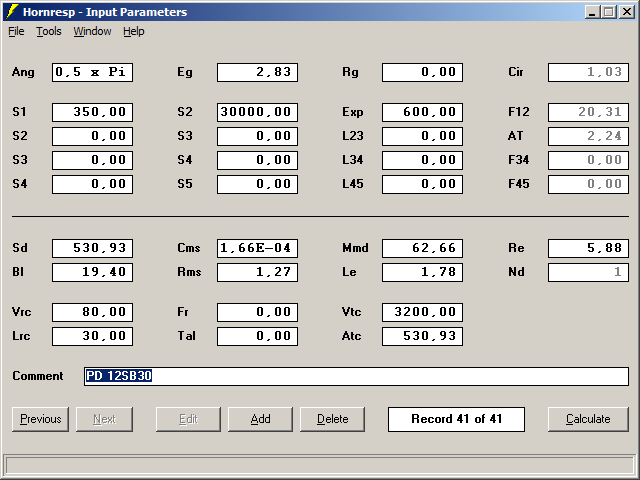This screenshot has height=480, width=640.
Task: Click the Add button
Action: [x=260, y=419]
